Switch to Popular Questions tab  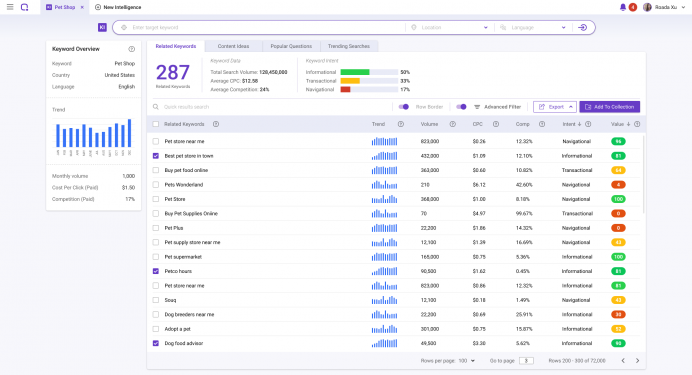pyautogui.click(x=291, y=46)
